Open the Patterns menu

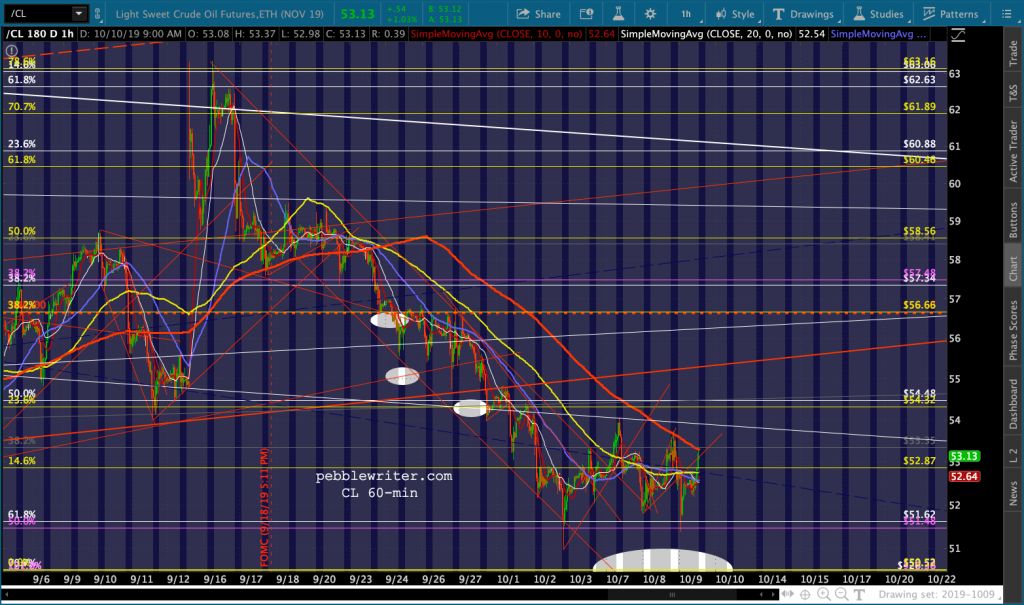[952, 14]
